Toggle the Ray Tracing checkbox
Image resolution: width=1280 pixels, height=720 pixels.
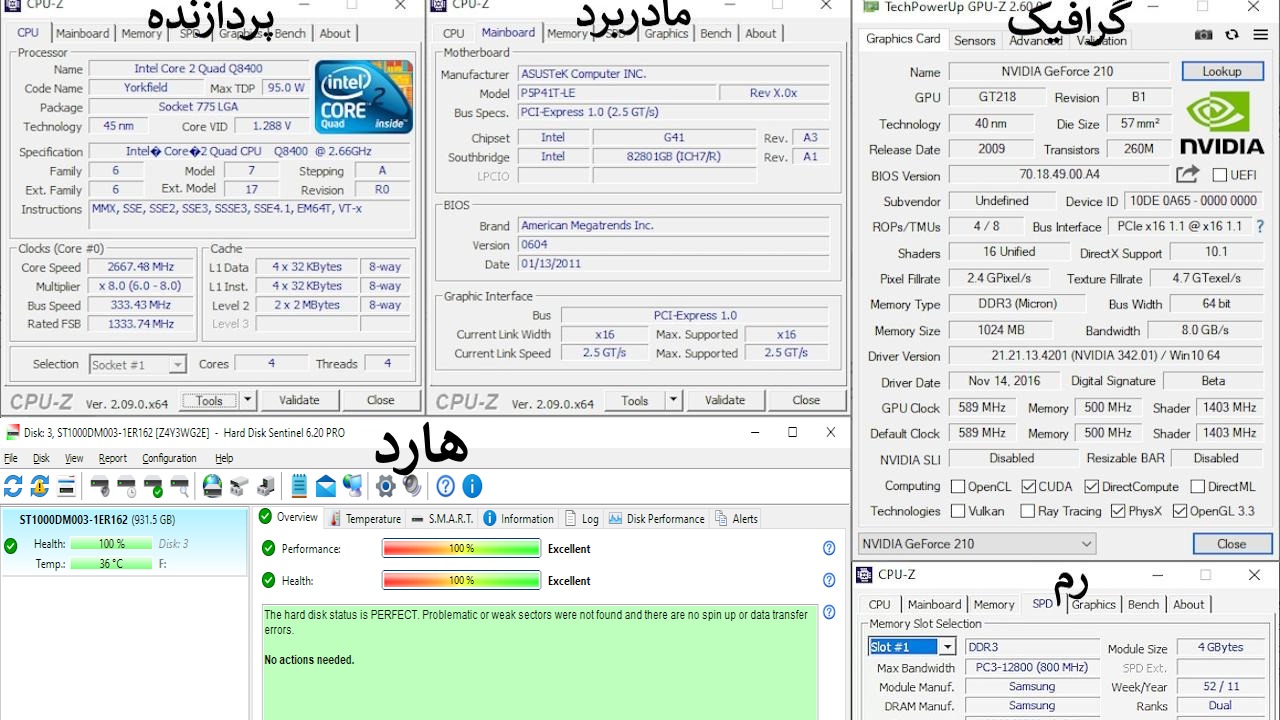pyautogui.click(x=1028, y=511)
